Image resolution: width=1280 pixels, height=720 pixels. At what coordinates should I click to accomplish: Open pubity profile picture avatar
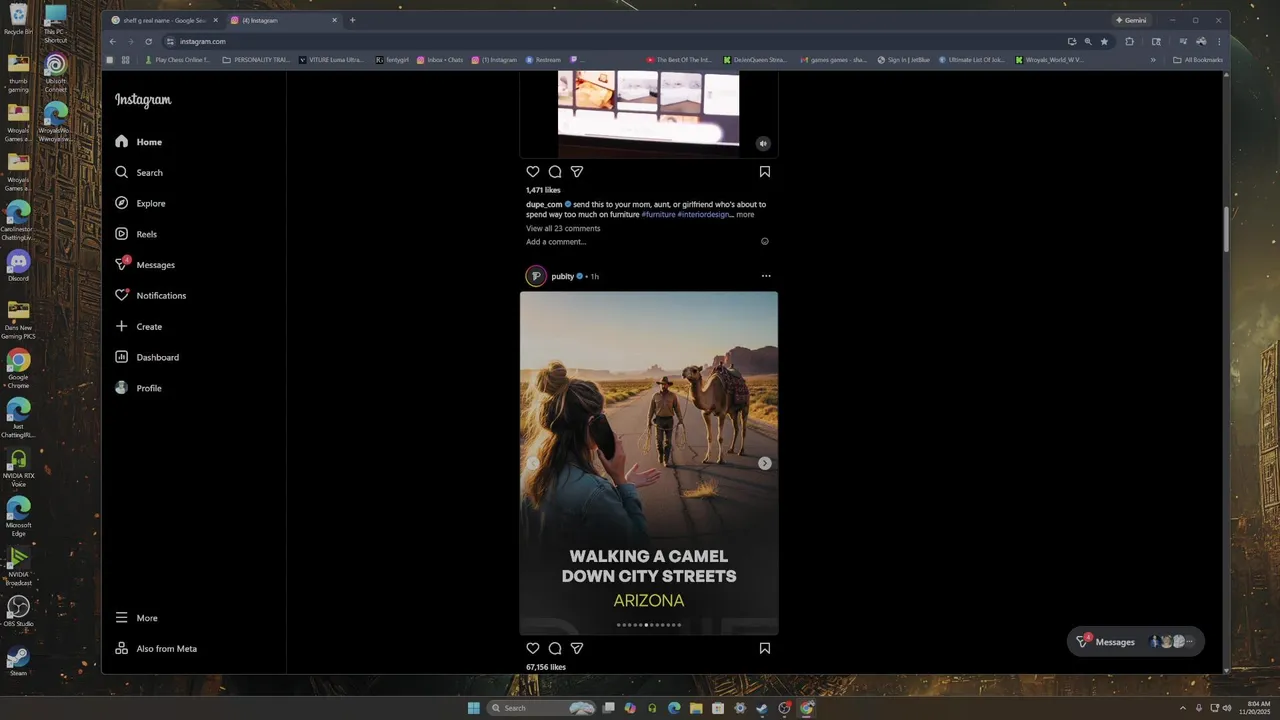pyautogui.click(x=536, y=276)
